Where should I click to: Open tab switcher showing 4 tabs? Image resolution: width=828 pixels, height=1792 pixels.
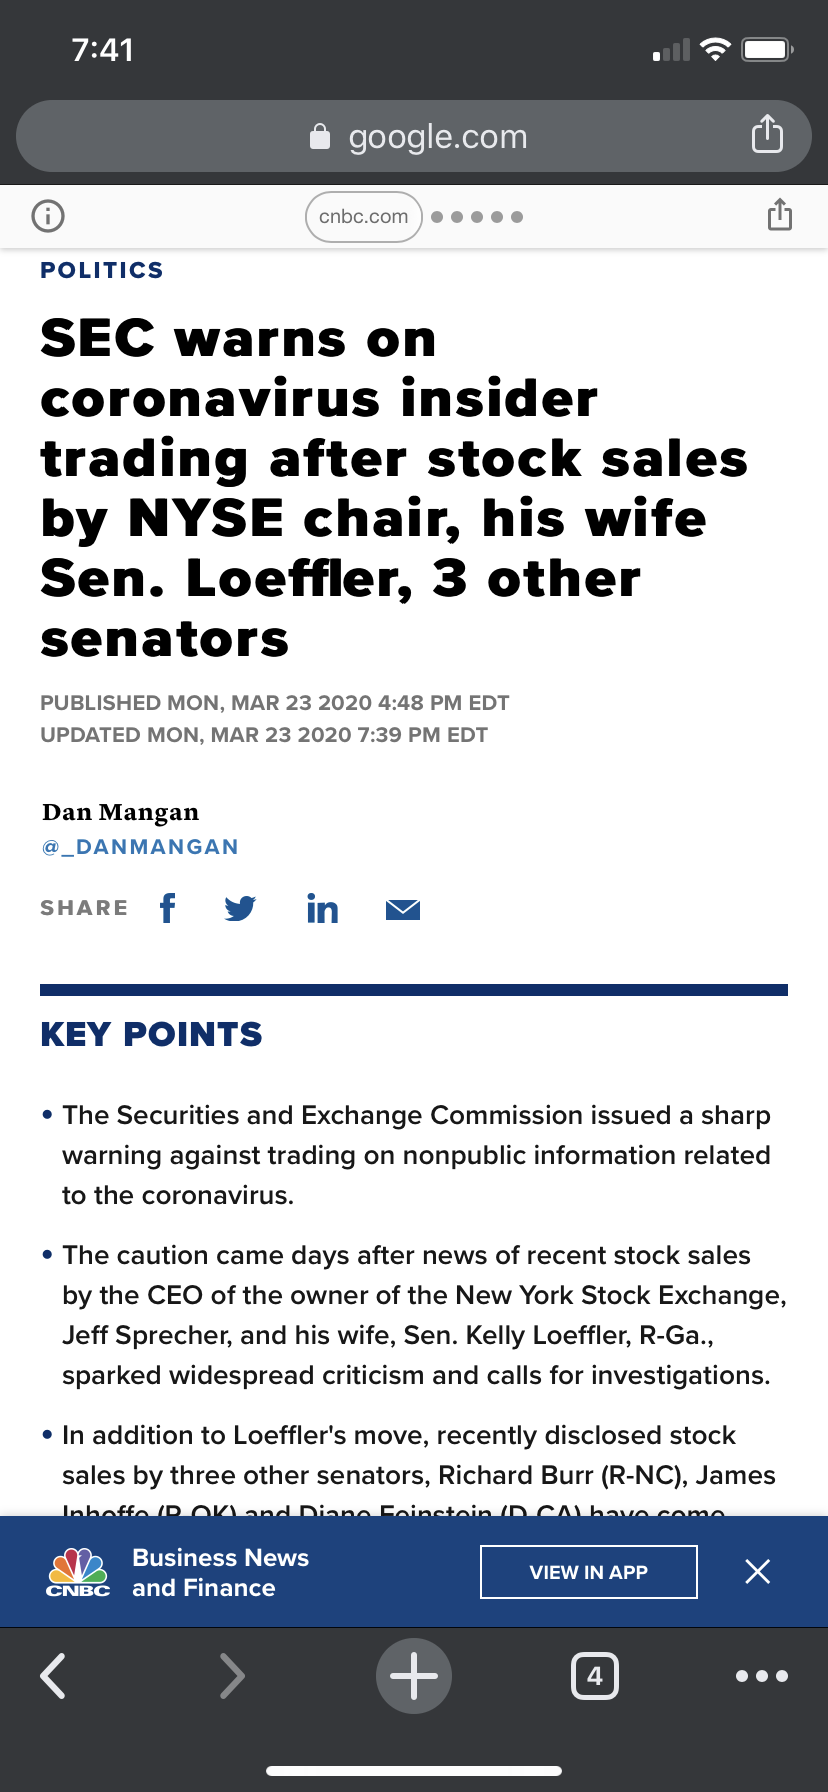click(595, 1676)
